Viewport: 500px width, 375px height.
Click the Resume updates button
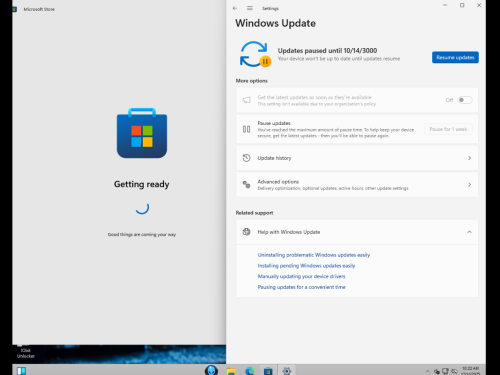pos(455,57)
